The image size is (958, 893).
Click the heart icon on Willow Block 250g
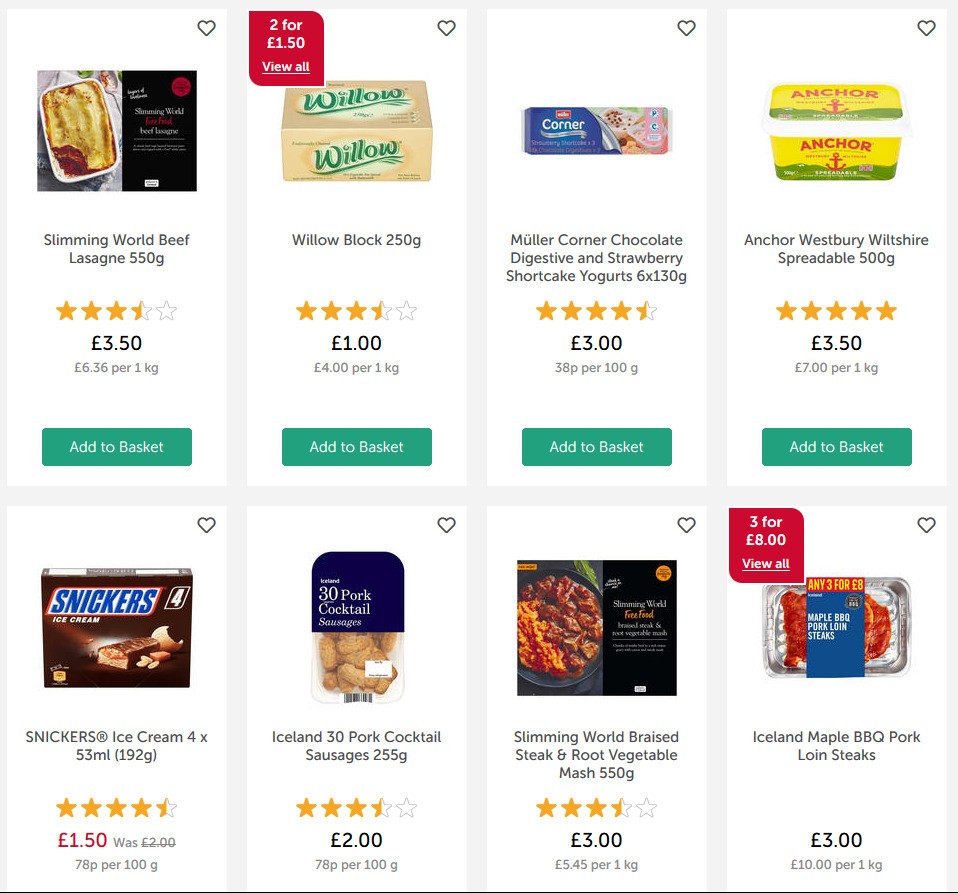click(x=446, y=29)
